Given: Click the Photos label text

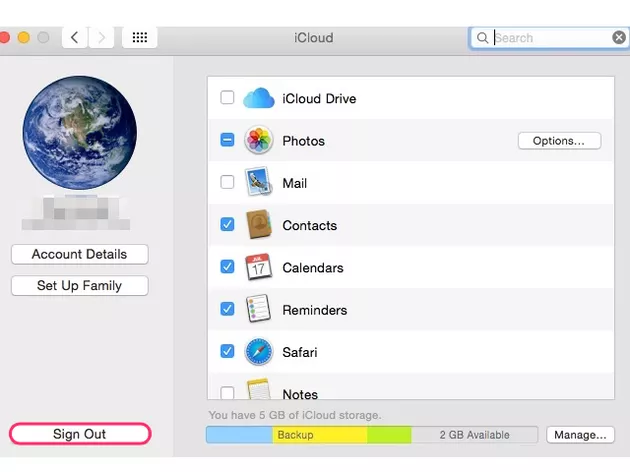Looking at the screenshot, I should [303, 141].
